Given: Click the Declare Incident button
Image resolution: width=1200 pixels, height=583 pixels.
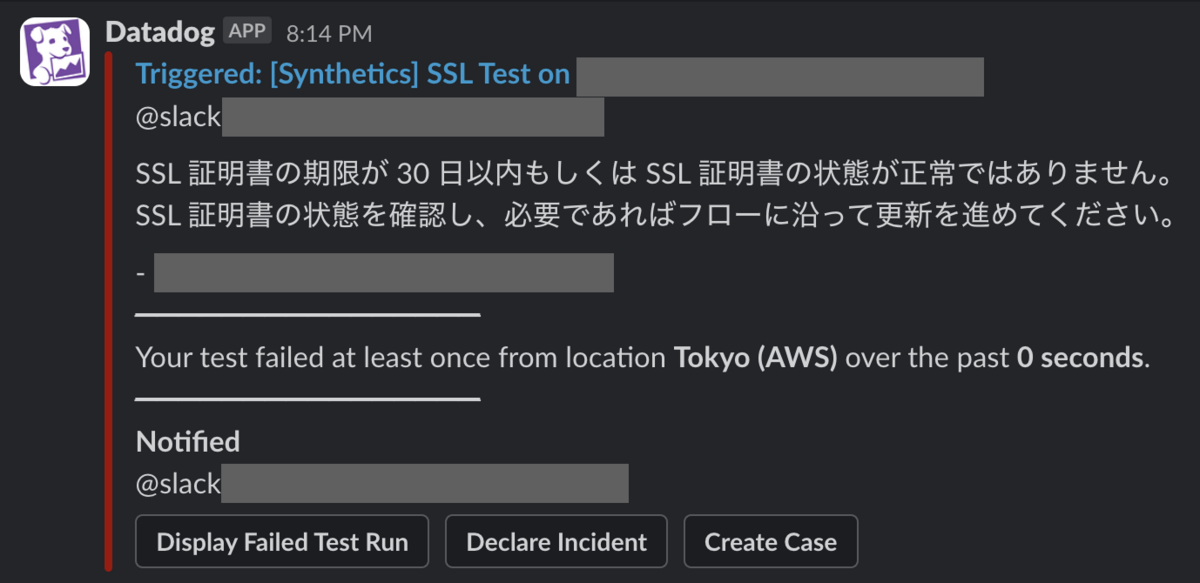Looking at the screenshot, I should pos(556,542).
